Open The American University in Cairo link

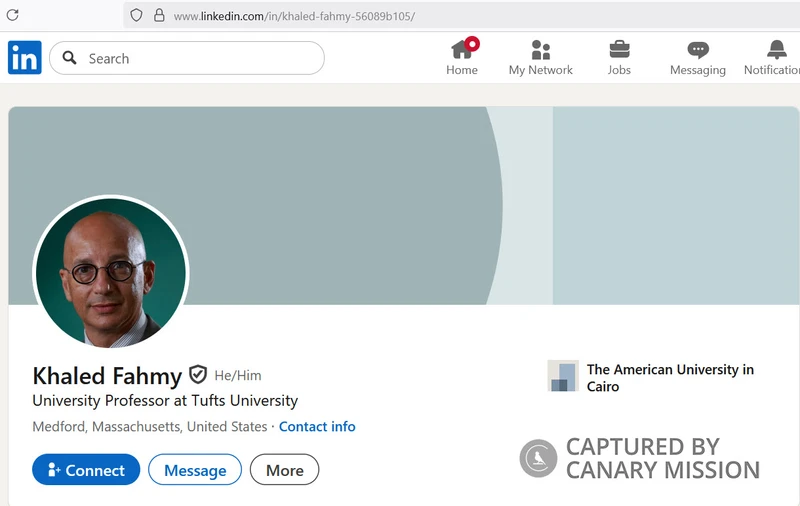(670, 377)
